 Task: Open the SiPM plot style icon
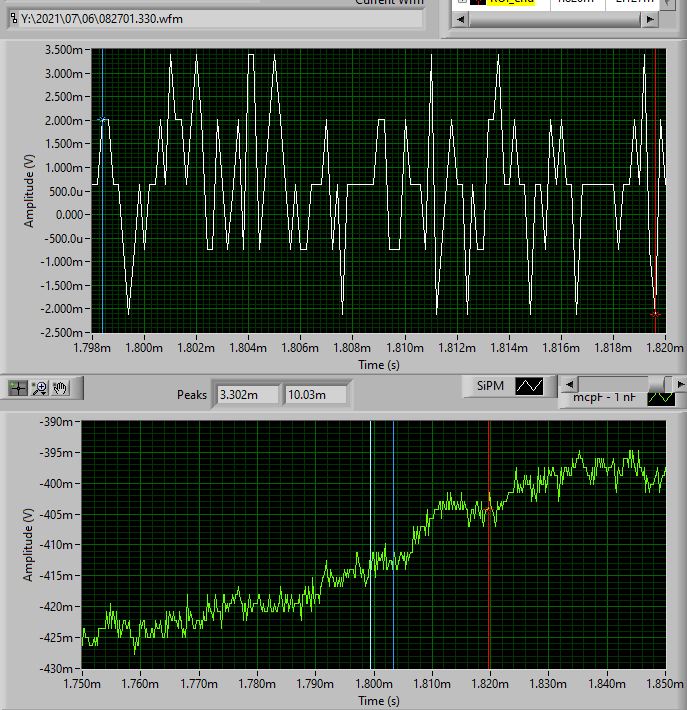529,386
